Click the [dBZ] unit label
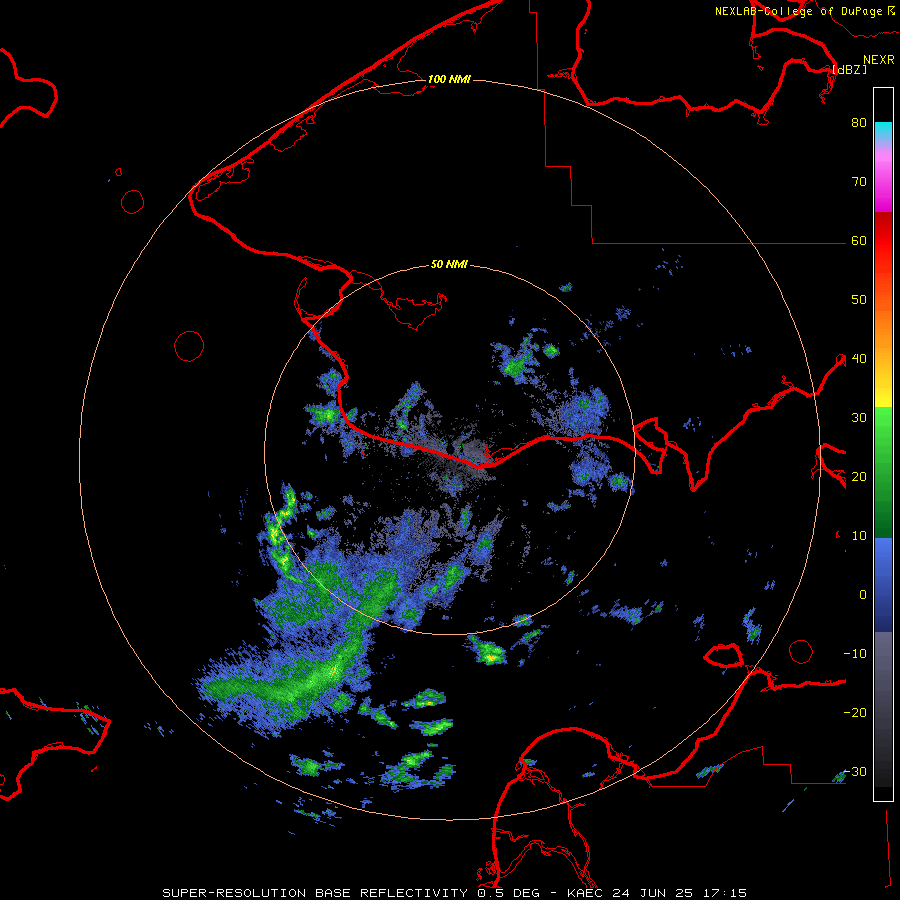This screenshot has height=900, width=900. pyautogui.click(x=849, y=69)
